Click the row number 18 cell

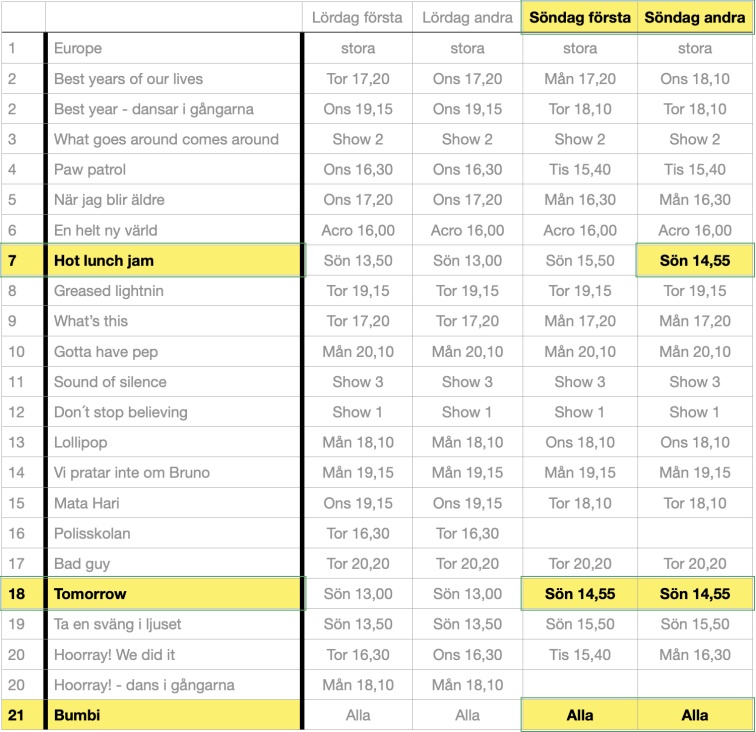click(23, 594)
